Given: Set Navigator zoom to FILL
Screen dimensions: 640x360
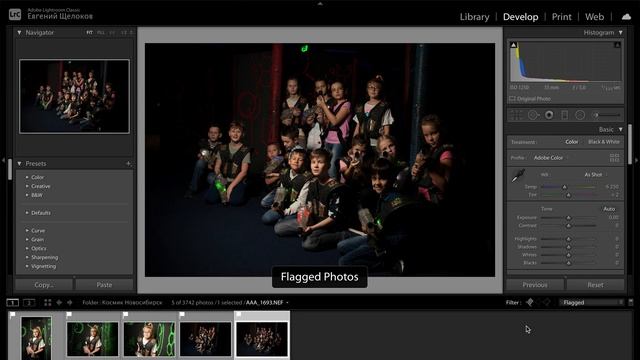Looking at the screenshot, I should click(101, 32).
